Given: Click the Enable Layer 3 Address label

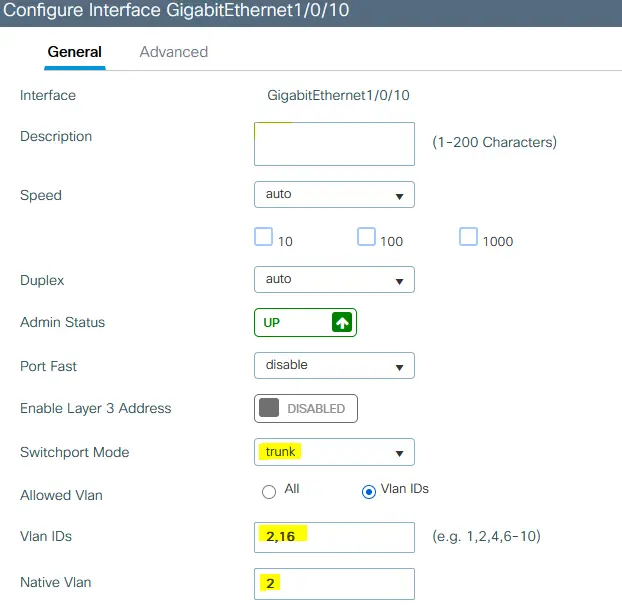Looking at the screenshot, I should pos(96,408).
